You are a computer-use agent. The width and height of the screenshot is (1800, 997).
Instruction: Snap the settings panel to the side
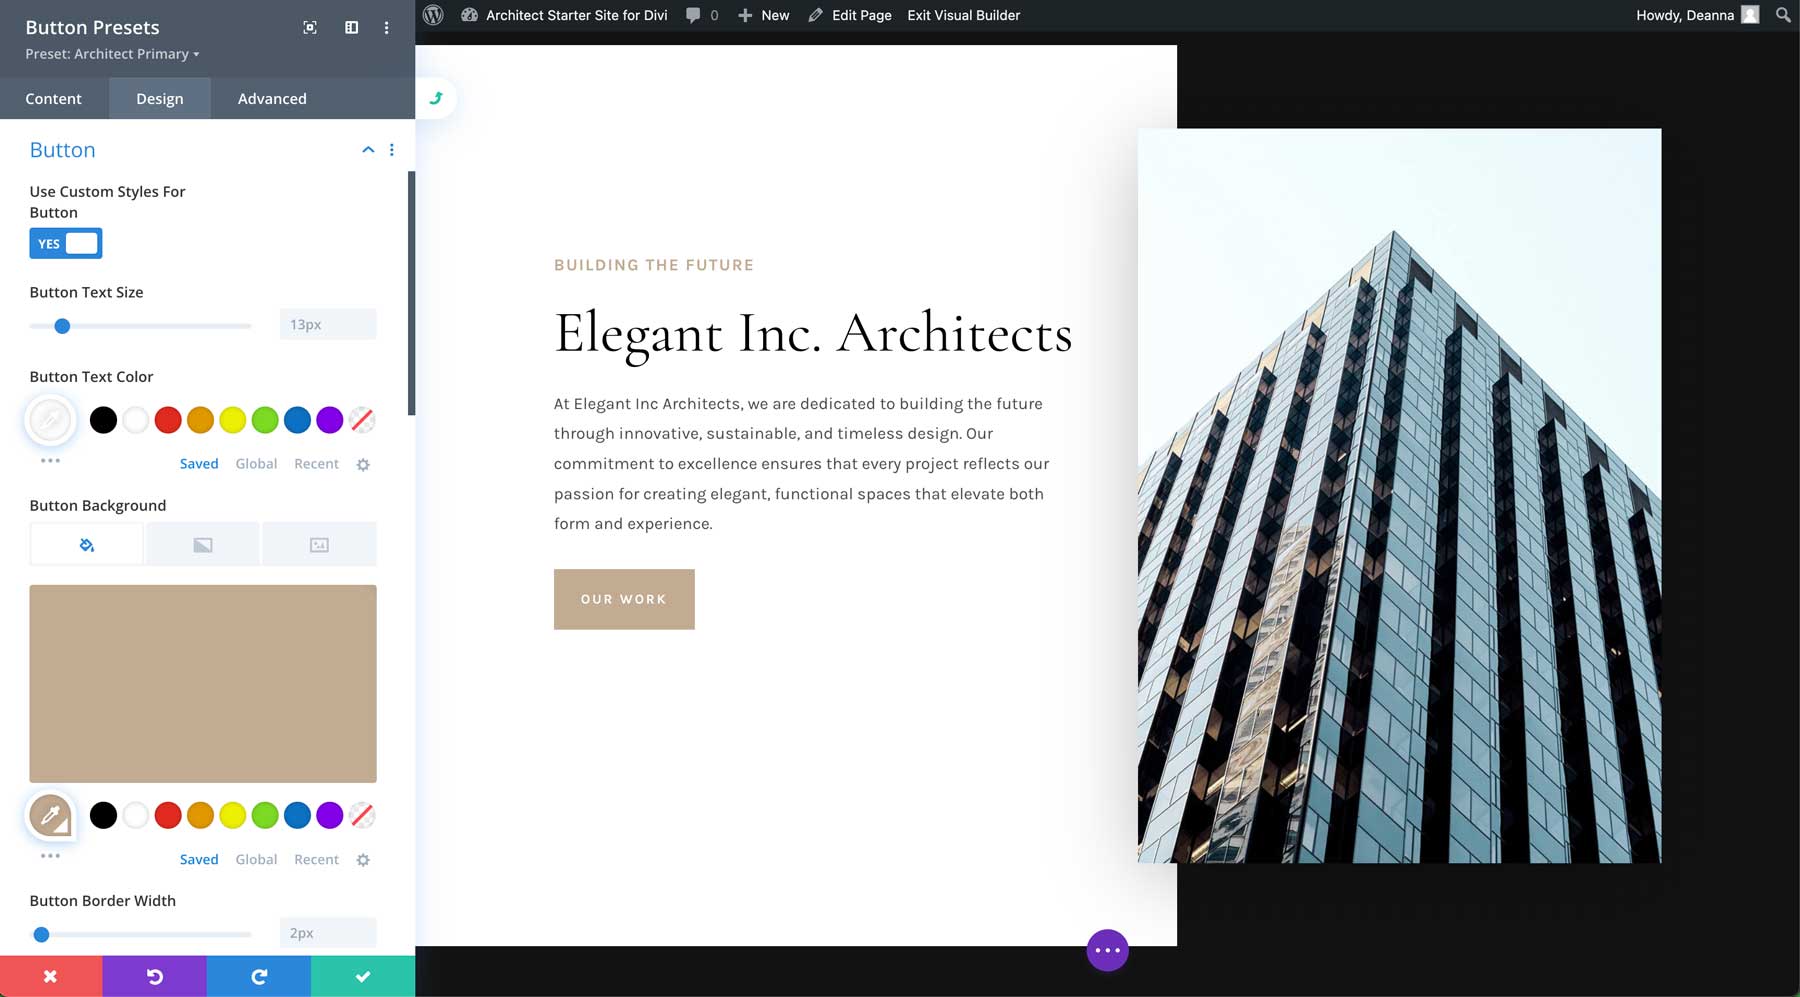351,28
